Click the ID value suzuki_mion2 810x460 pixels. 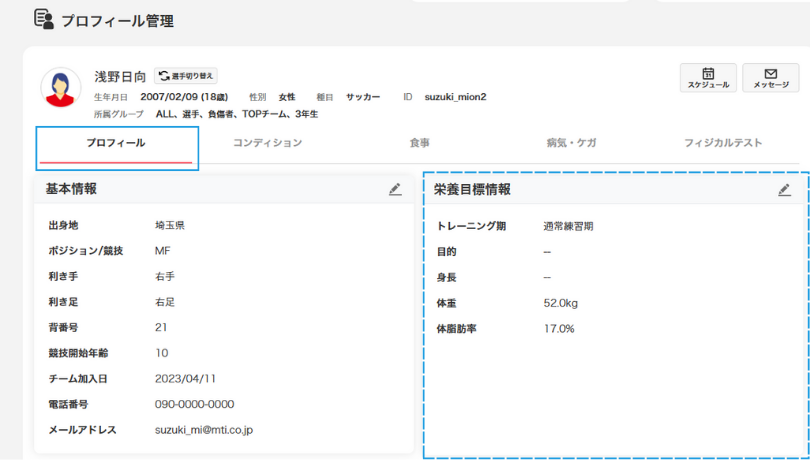coord(455,97)
